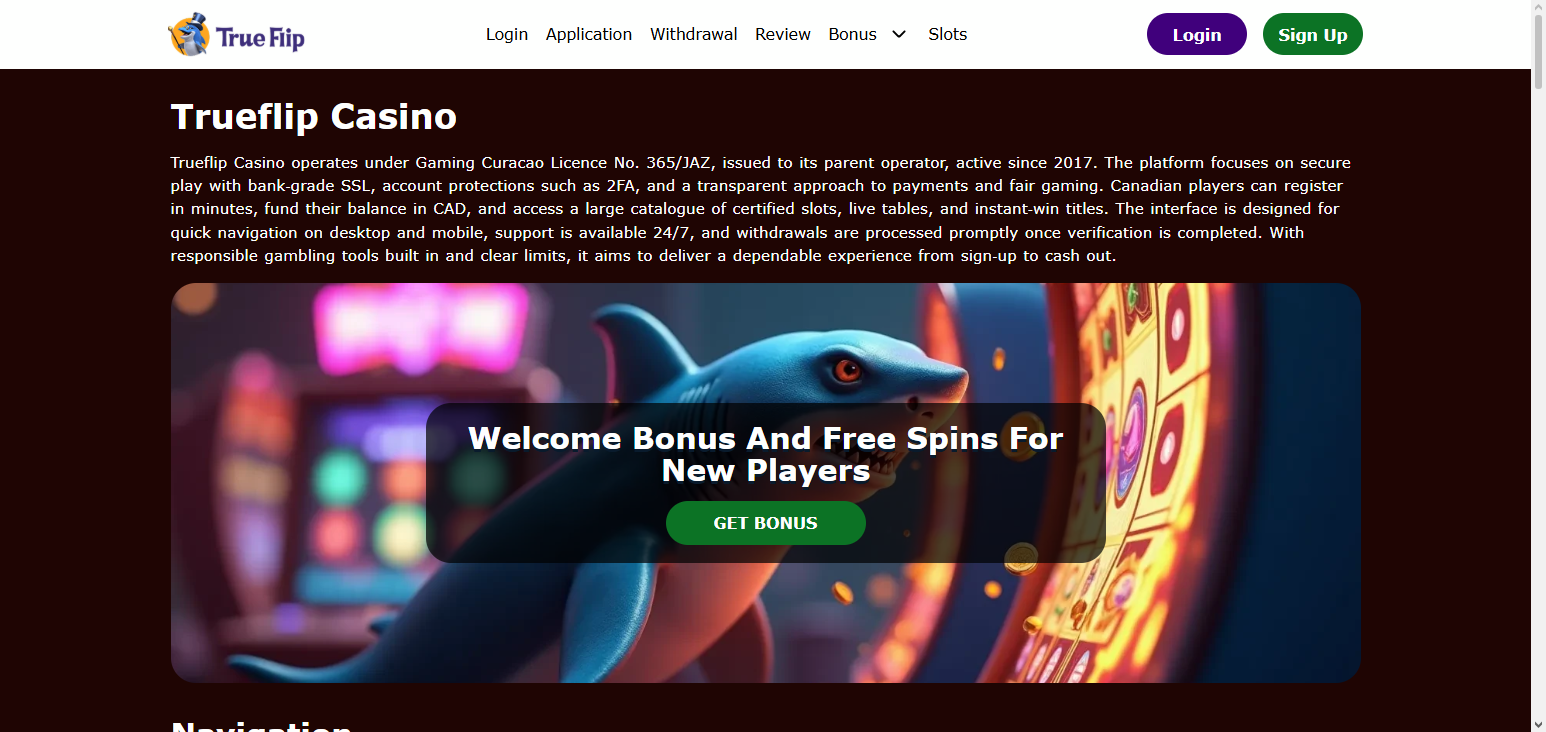Click the GET BONUS button
1546x732 pixels.
[x=766, y=523]
